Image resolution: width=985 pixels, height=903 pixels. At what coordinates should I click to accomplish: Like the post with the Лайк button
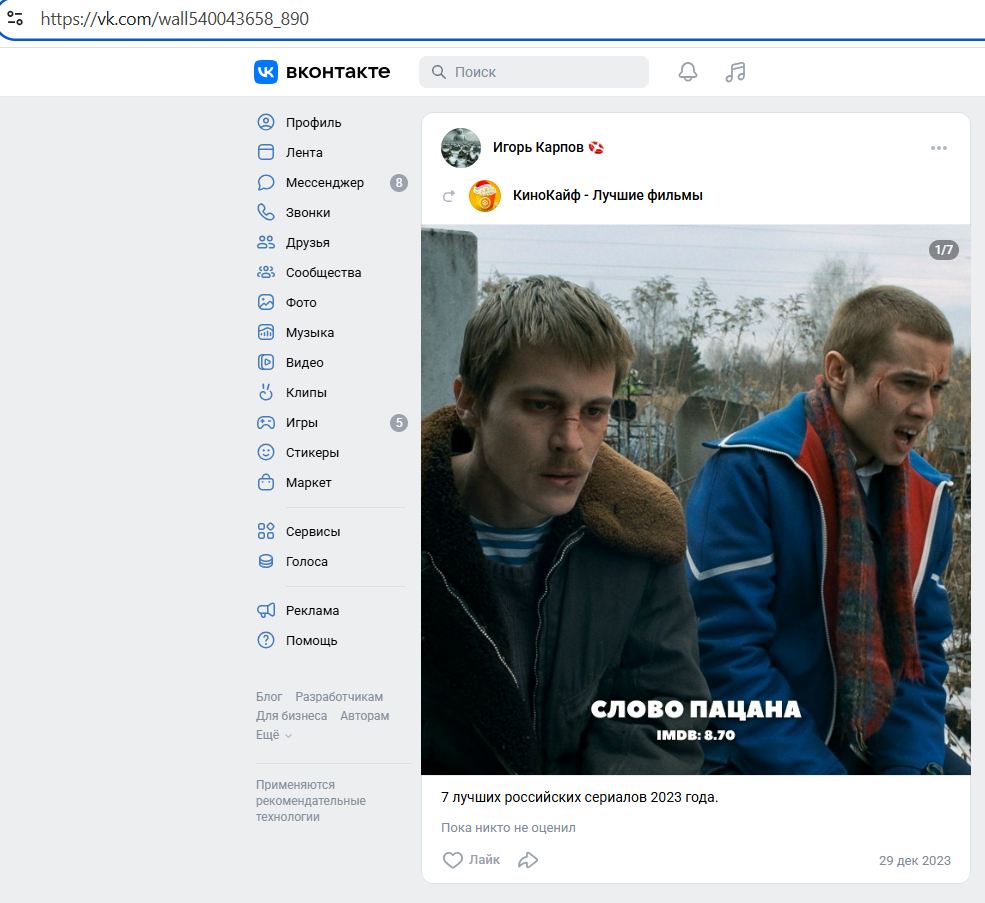point(468,859)
